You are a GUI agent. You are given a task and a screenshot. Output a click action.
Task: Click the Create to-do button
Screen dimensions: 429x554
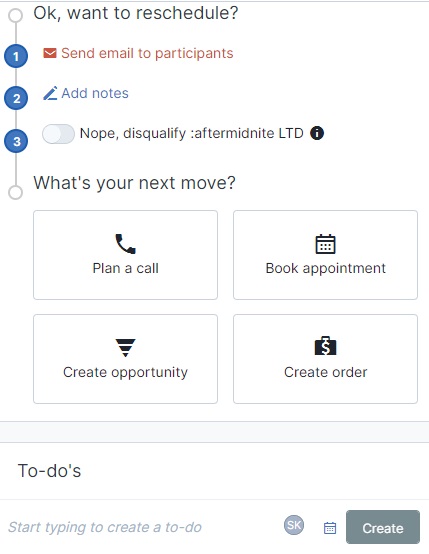(383, 527)
